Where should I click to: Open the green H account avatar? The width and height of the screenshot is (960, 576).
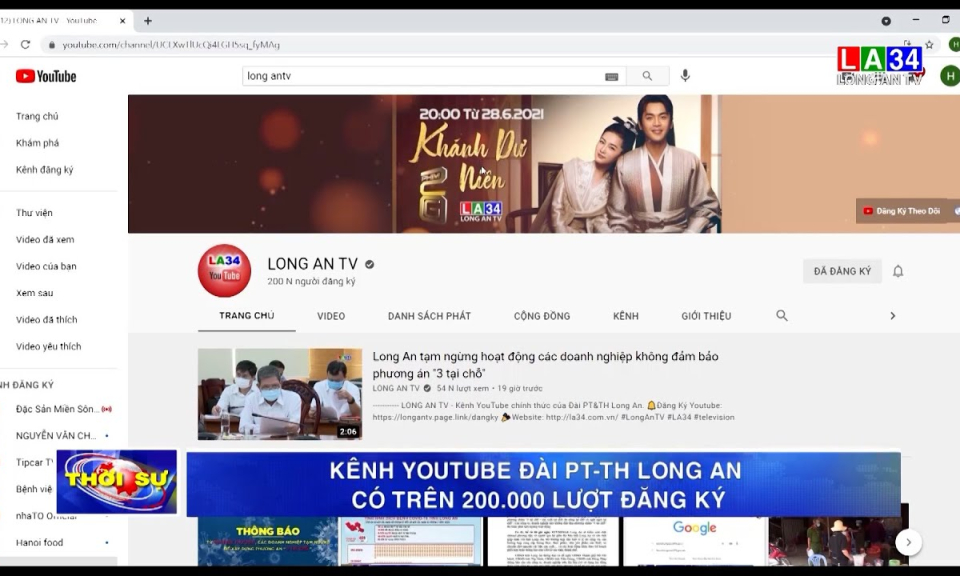(x=950, y=76)
